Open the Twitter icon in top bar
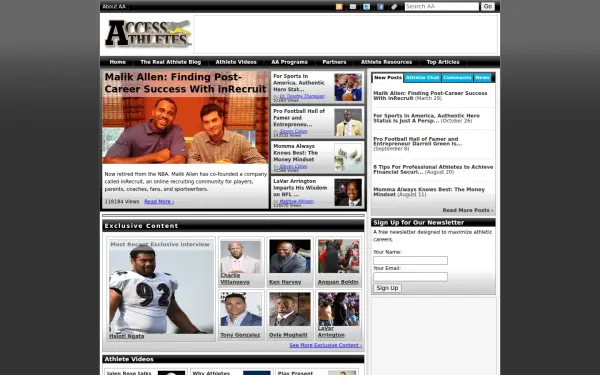Image resolution: width=600 pixels, height=375 pixels. coord(367,7)
